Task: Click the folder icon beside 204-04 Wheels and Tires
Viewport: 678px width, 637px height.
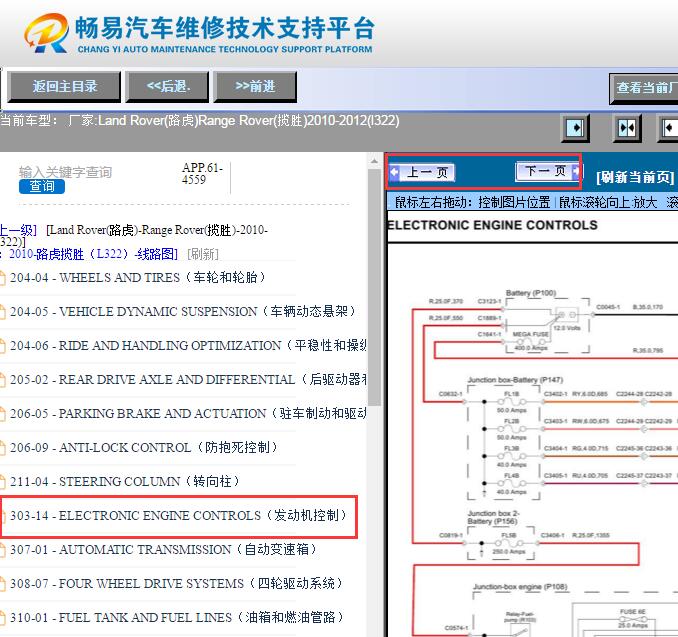Action: click(3, 278)
